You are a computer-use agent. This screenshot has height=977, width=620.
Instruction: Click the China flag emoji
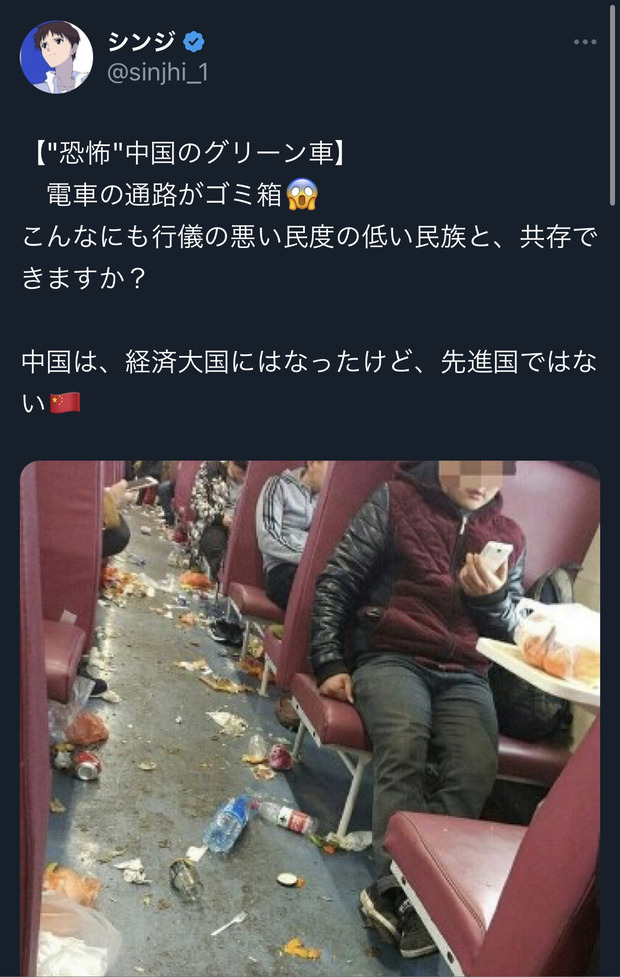[x=65, y=403]
